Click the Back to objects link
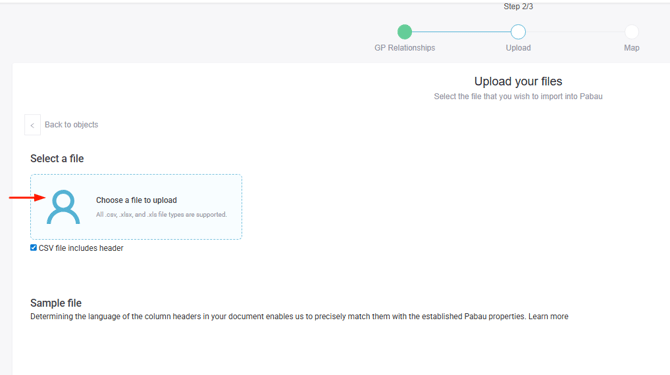Image resolution: width=670 pixels, height=375 pixels. tap(71, 125)
